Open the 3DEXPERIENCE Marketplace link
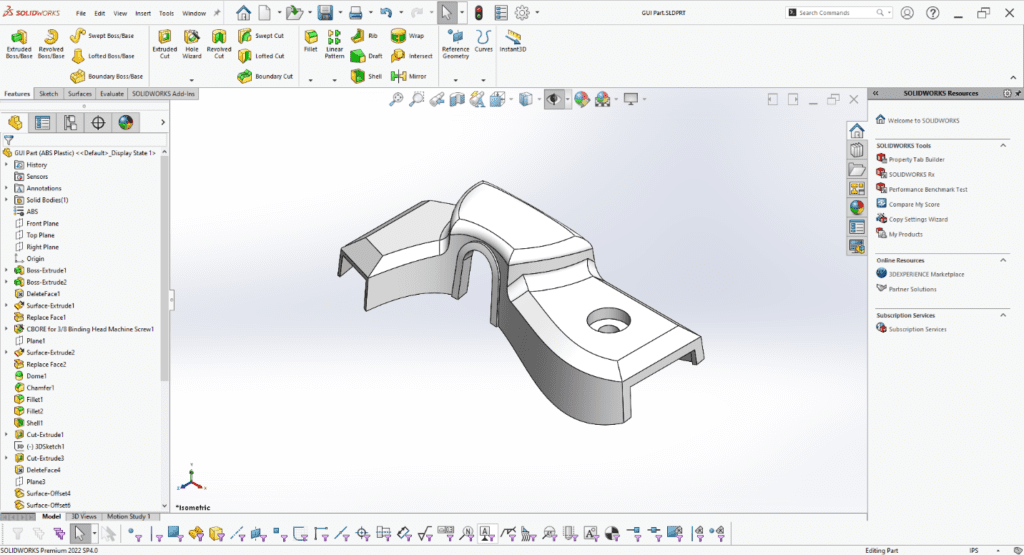The image size is (1024, 555). pyautogui.click(x=926, y=273)
